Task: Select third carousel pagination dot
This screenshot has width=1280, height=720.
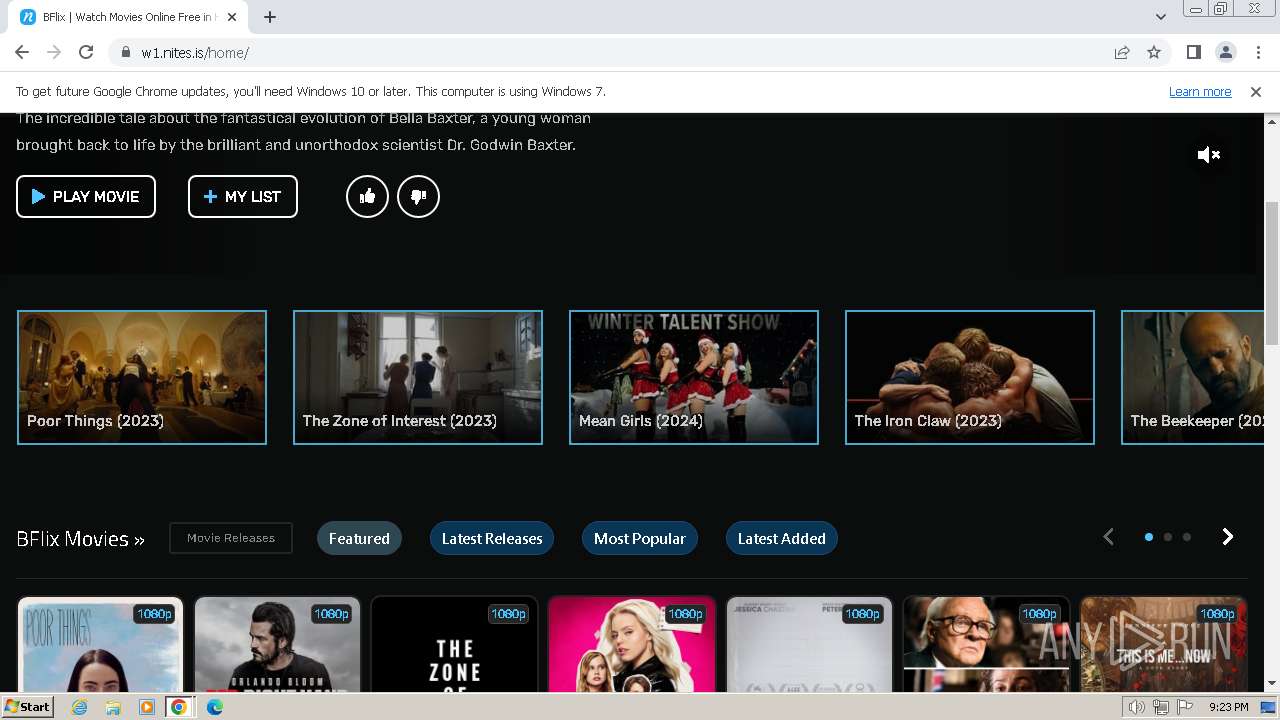Action: pyautogui.click(x=1187, y=537)
